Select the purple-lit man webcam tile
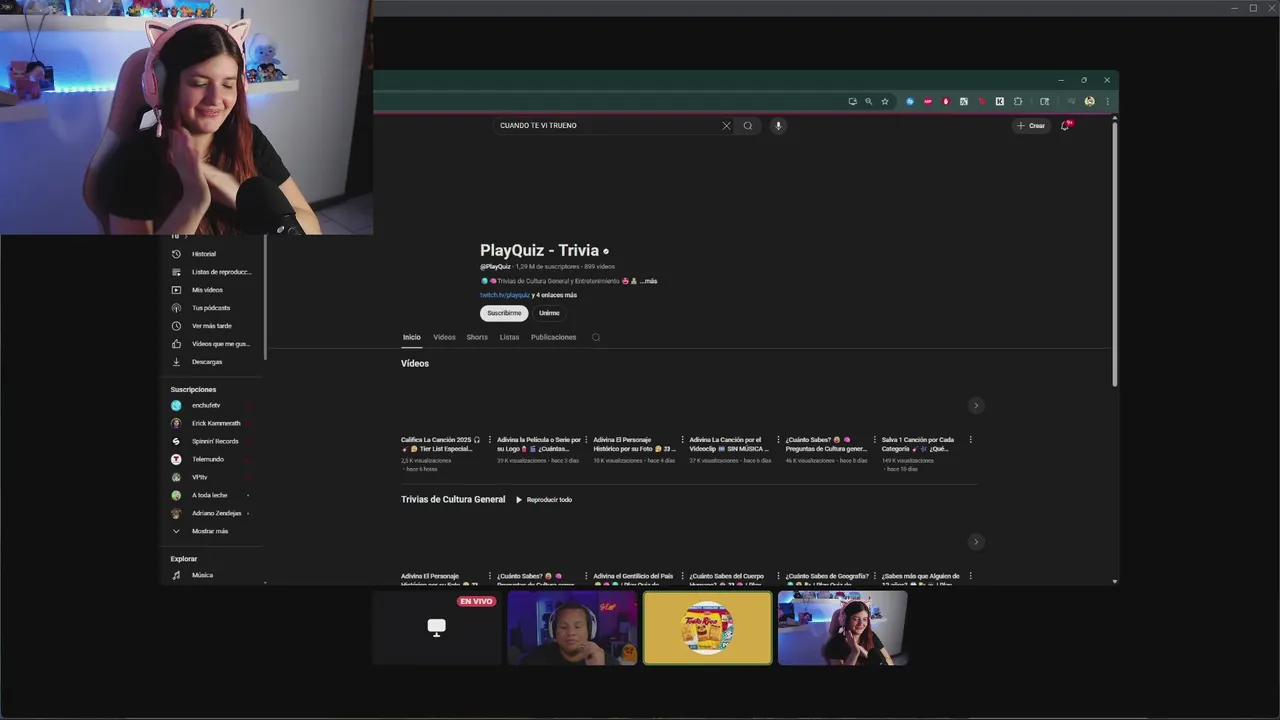The height and width of the screenshot is (720, 1280). [572, 628]
